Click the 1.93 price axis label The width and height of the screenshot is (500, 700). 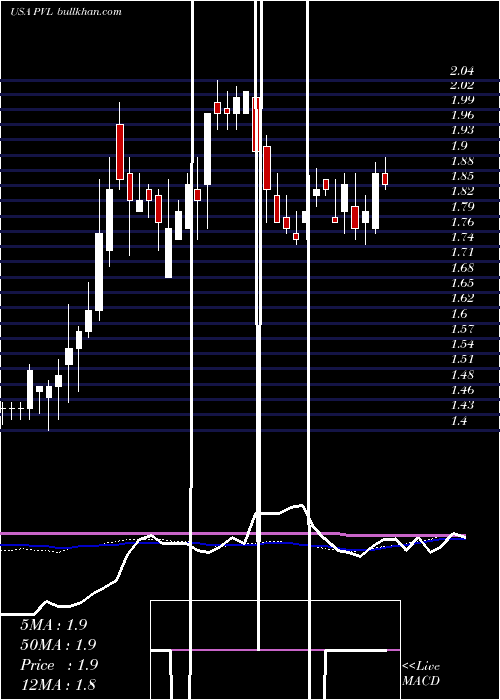(462, 131)
